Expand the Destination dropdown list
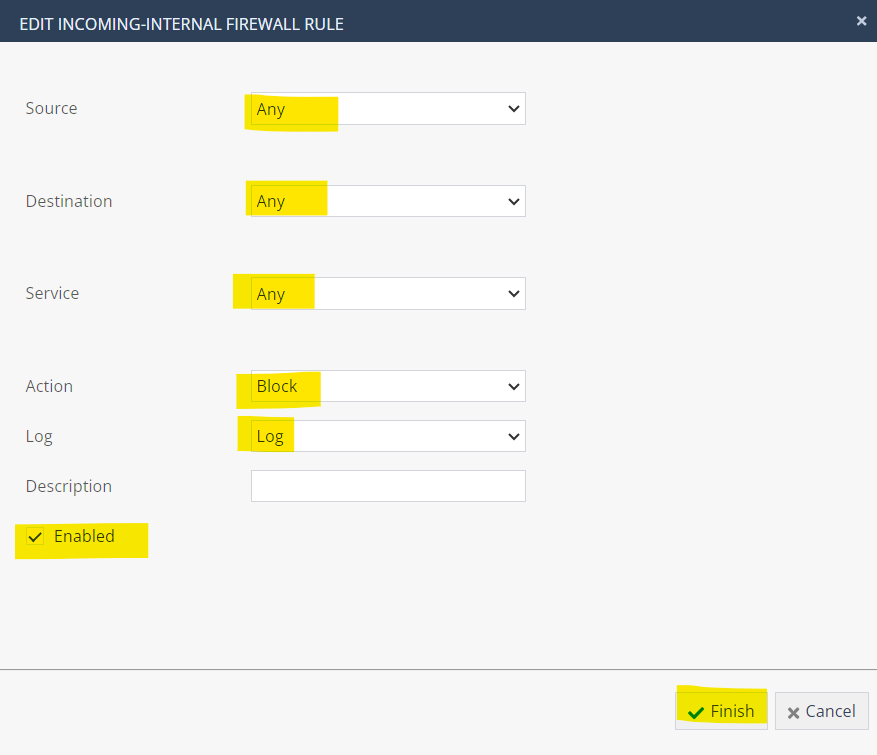The width and height of the screenshot is (877, 755). pos(387,201)
